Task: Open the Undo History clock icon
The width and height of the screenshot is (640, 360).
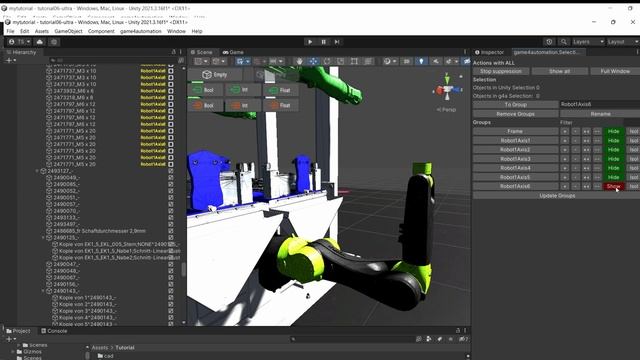Action: pos(549,42)
